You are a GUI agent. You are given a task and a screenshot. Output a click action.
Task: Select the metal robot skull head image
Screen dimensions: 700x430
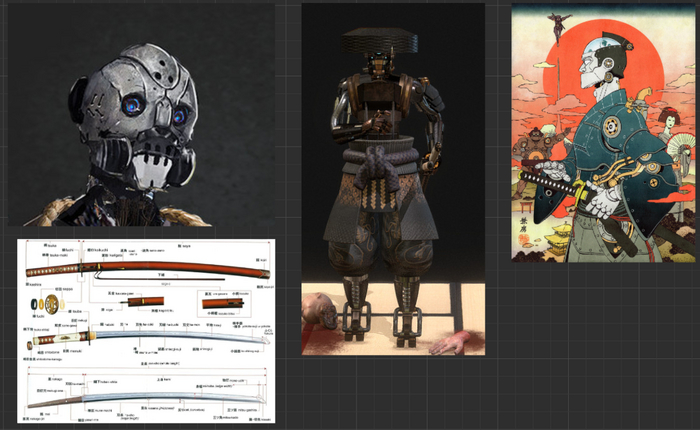tap(141, 115)
